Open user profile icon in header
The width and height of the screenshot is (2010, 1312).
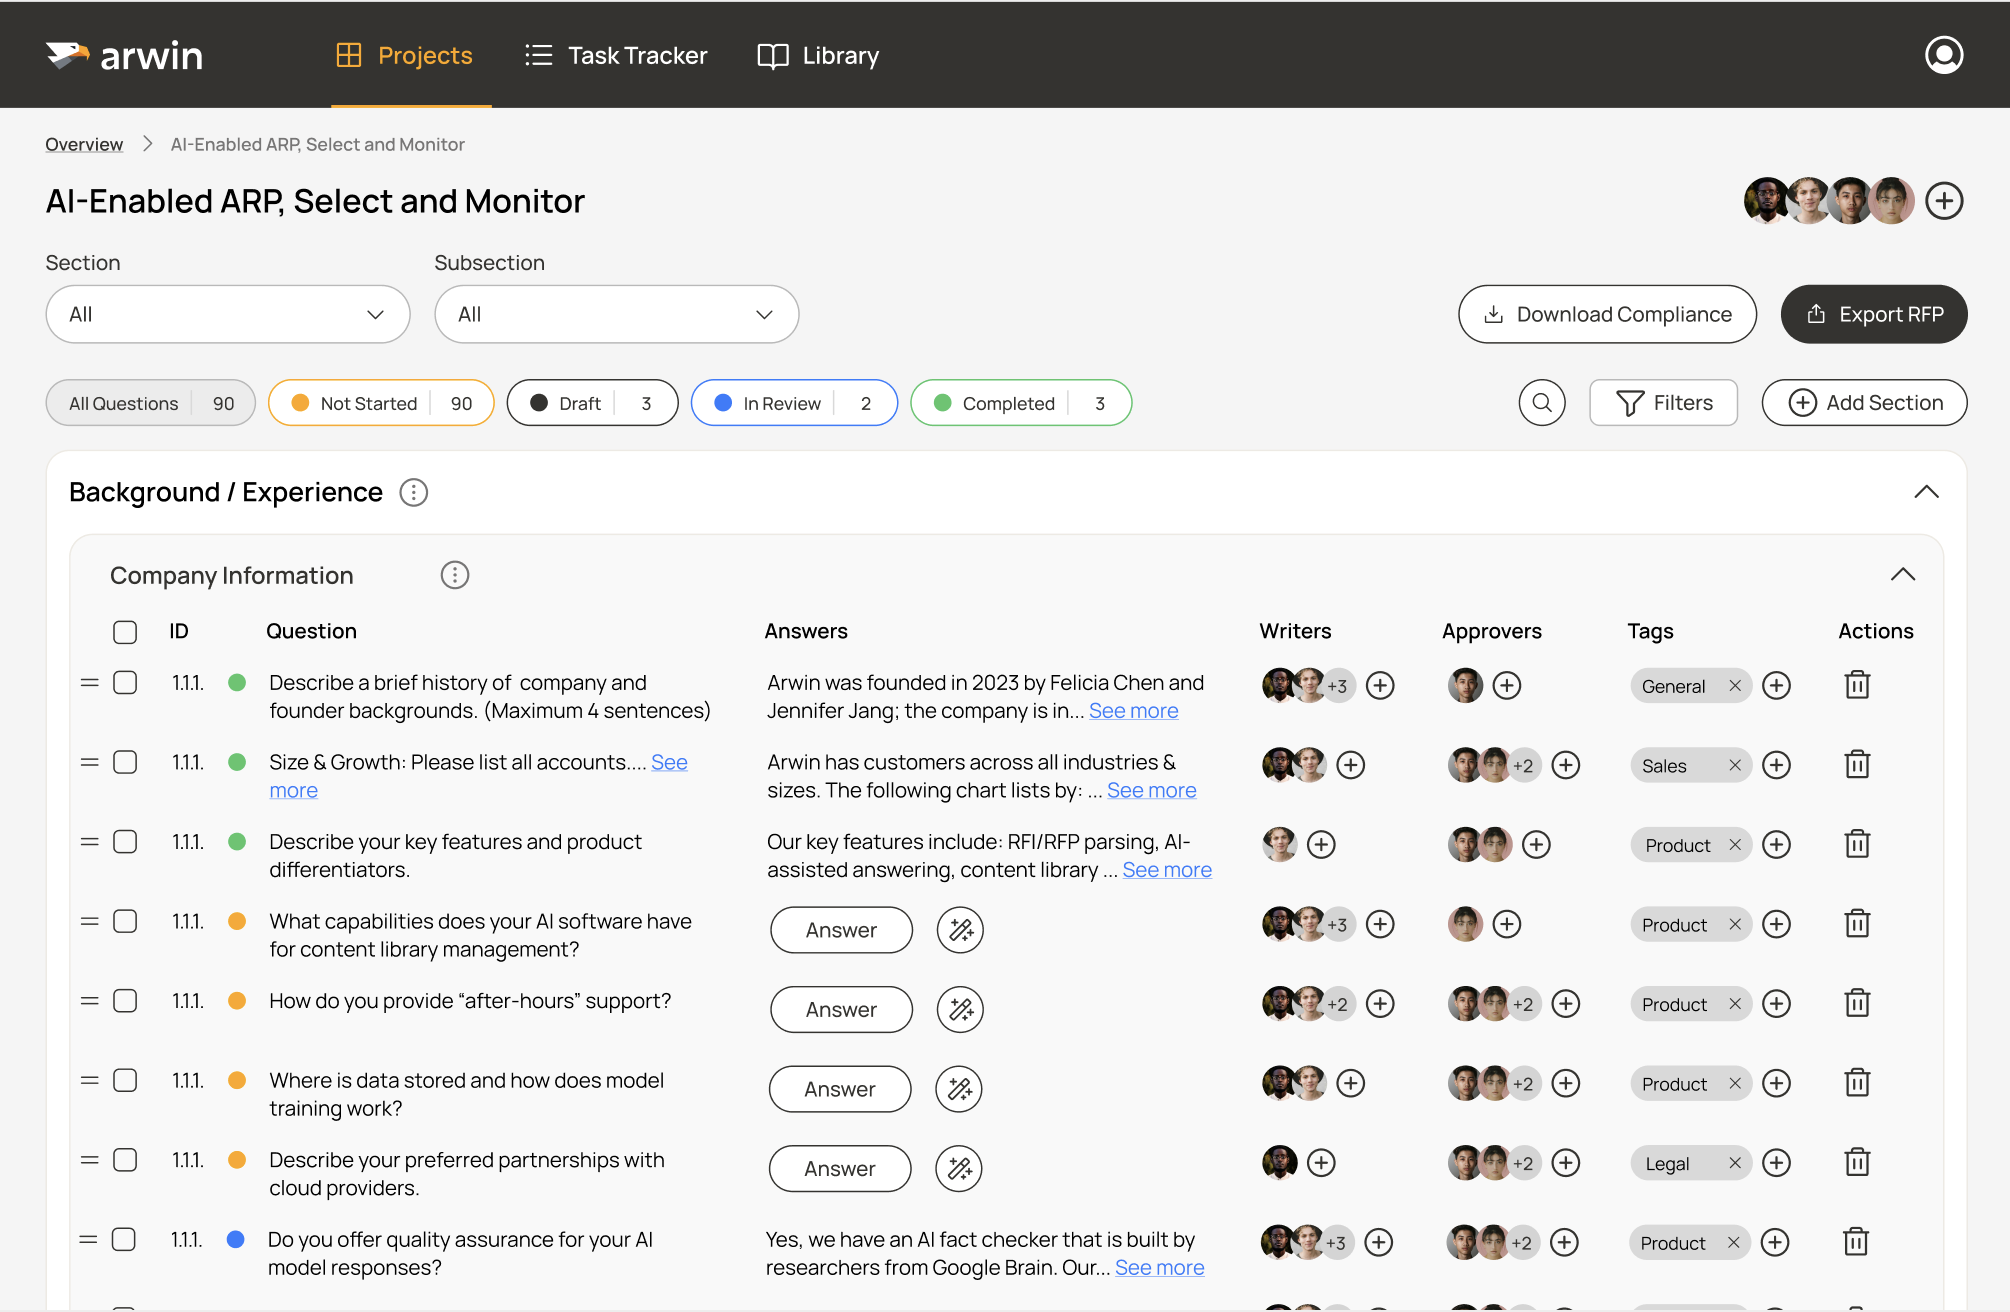(x=1943, y=55)
